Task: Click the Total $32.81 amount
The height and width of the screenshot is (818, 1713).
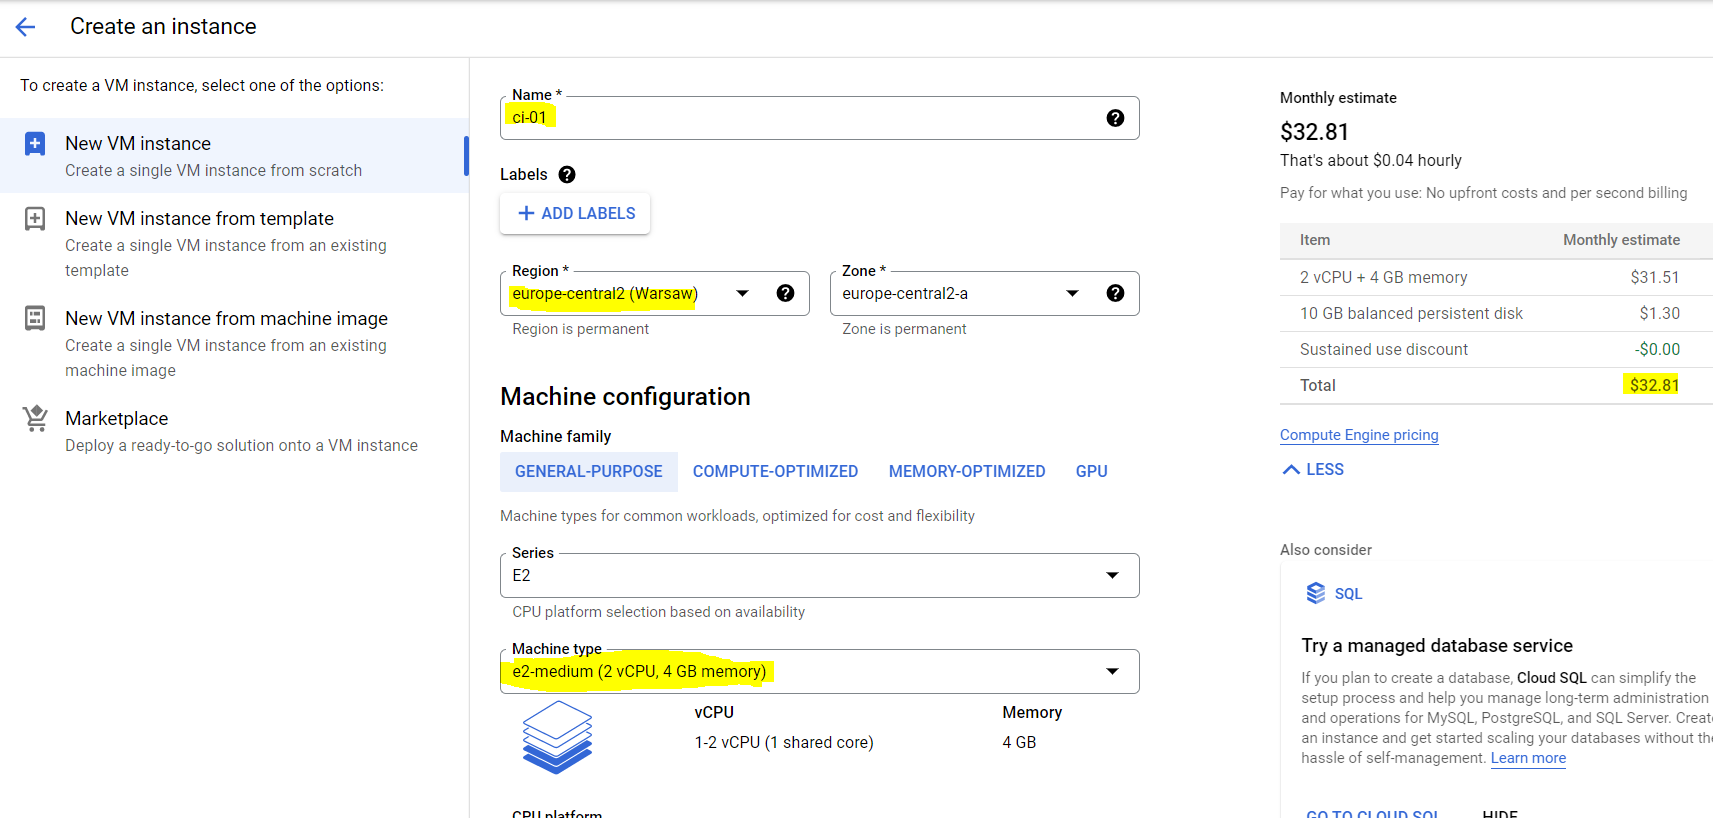Action: tap(1654, 385)
